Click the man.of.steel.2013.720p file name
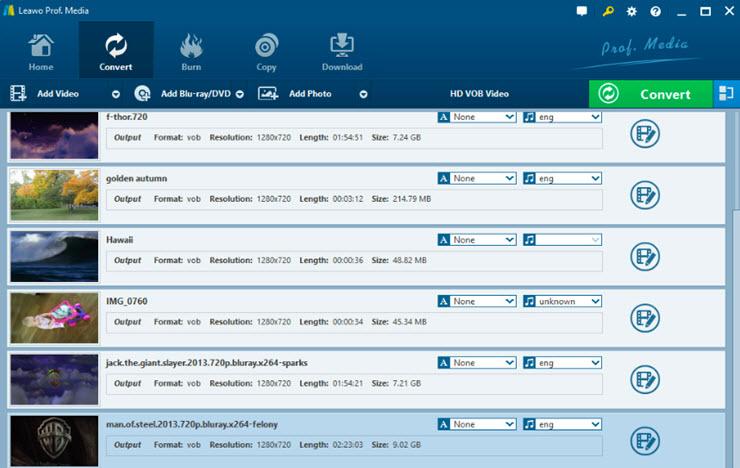740x468 pixels. (192, 424)
